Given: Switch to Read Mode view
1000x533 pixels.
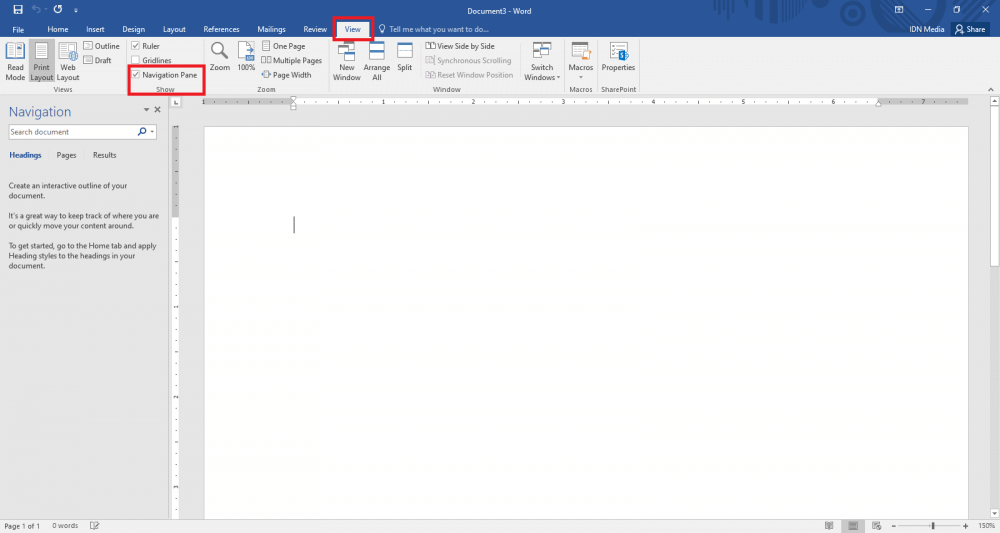Looking at the screenshot, I should coord(15,61).
